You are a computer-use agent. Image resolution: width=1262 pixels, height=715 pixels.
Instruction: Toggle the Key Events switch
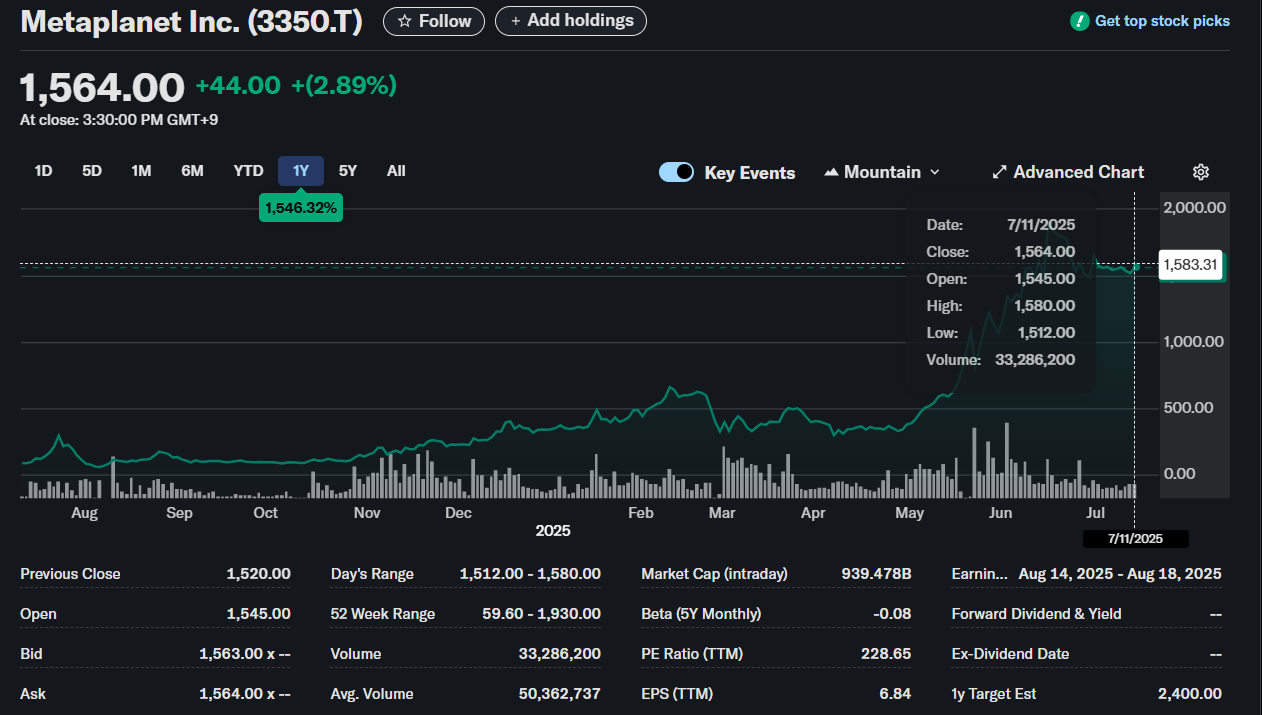click(x=677, y=172)
